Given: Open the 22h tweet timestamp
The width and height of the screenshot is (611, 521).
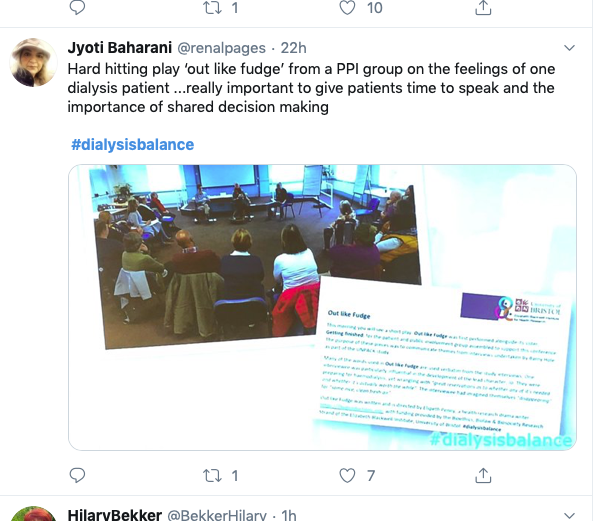Looking at the screenshot, I should coord(293,48).
